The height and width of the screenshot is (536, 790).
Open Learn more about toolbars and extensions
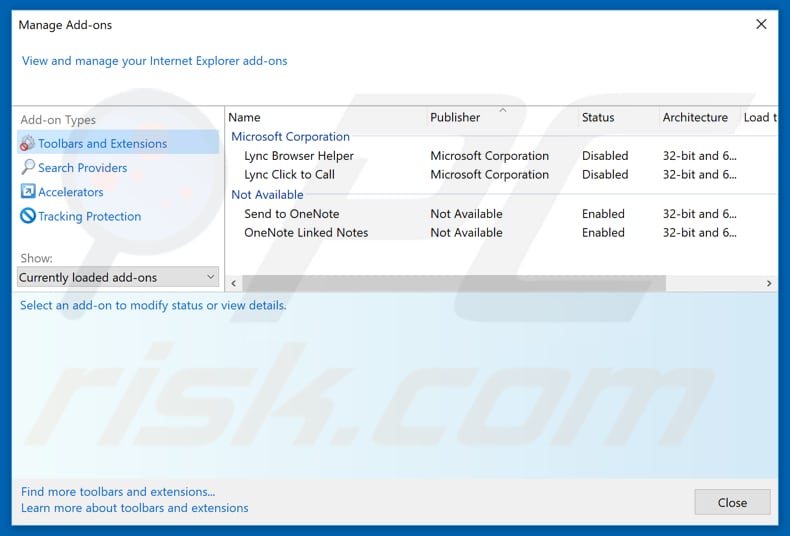pyautogui.click(x=135, y=507)
